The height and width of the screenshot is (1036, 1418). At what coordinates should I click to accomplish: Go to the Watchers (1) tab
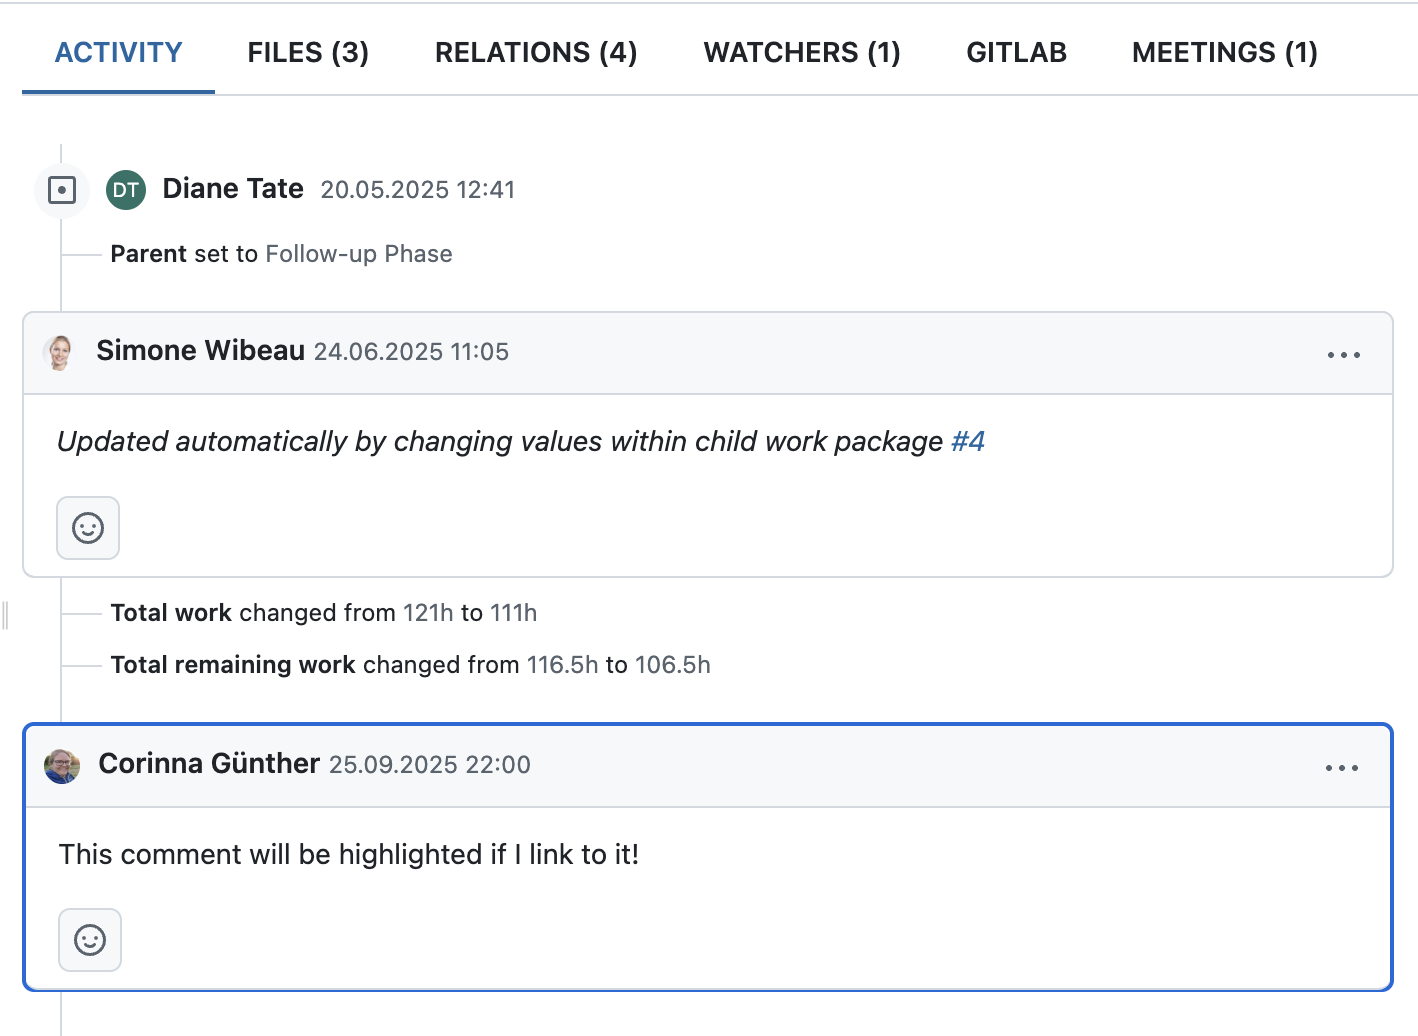coord(801,52)
